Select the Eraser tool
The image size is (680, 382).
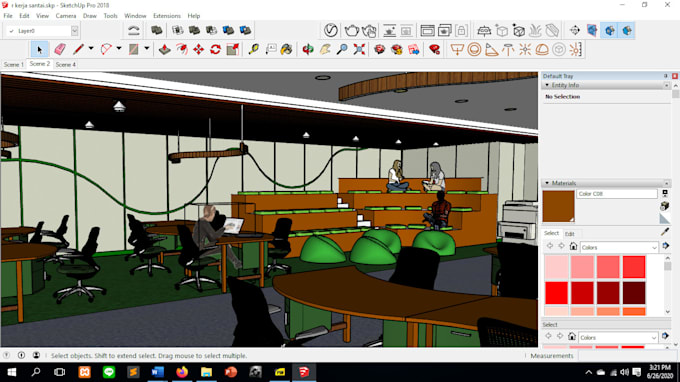[x=60, y=49]
